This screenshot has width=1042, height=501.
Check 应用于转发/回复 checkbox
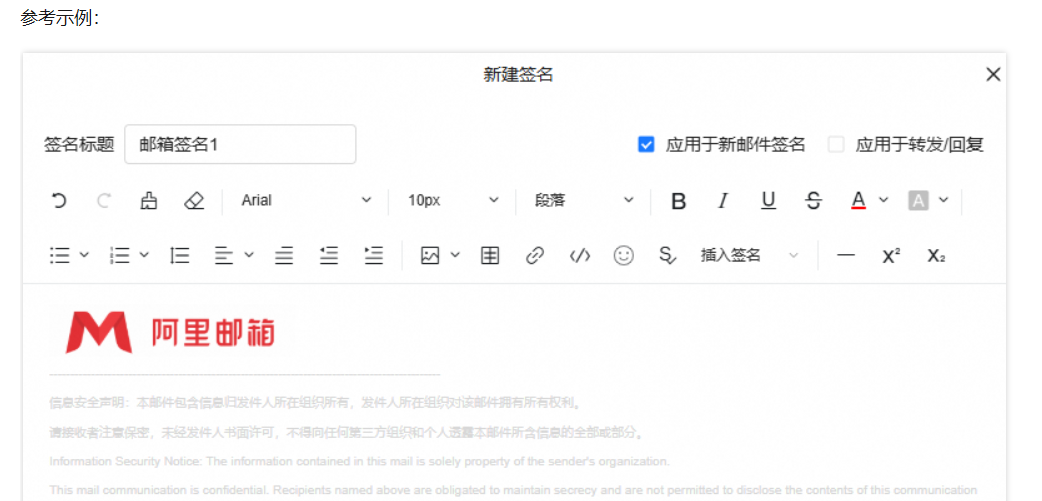coord(836,145)
